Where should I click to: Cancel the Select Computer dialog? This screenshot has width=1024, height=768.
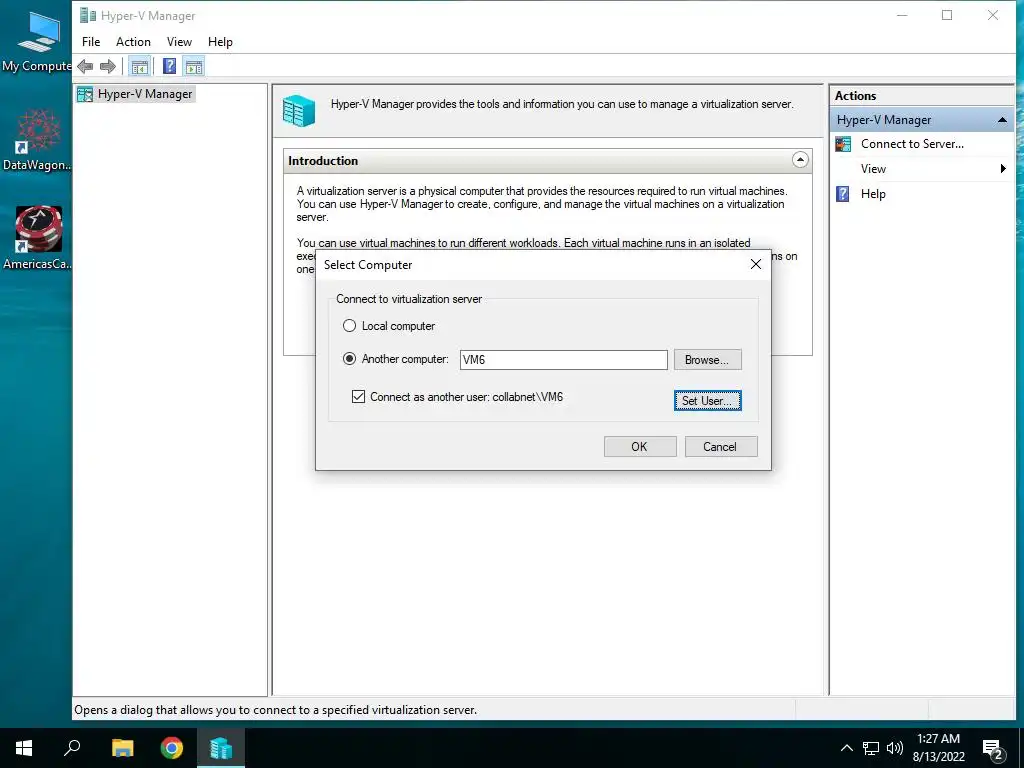(720, 447)
